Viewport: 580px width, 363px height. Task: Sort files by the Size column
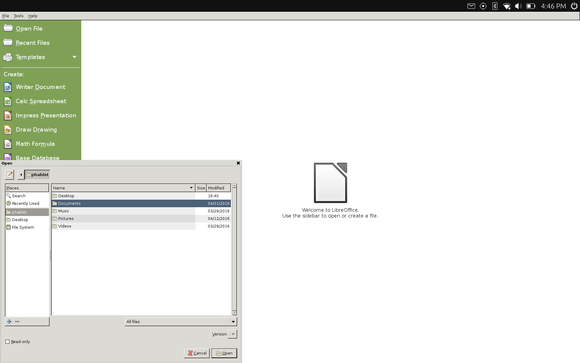pyautogui.click(x=200, y=188)
